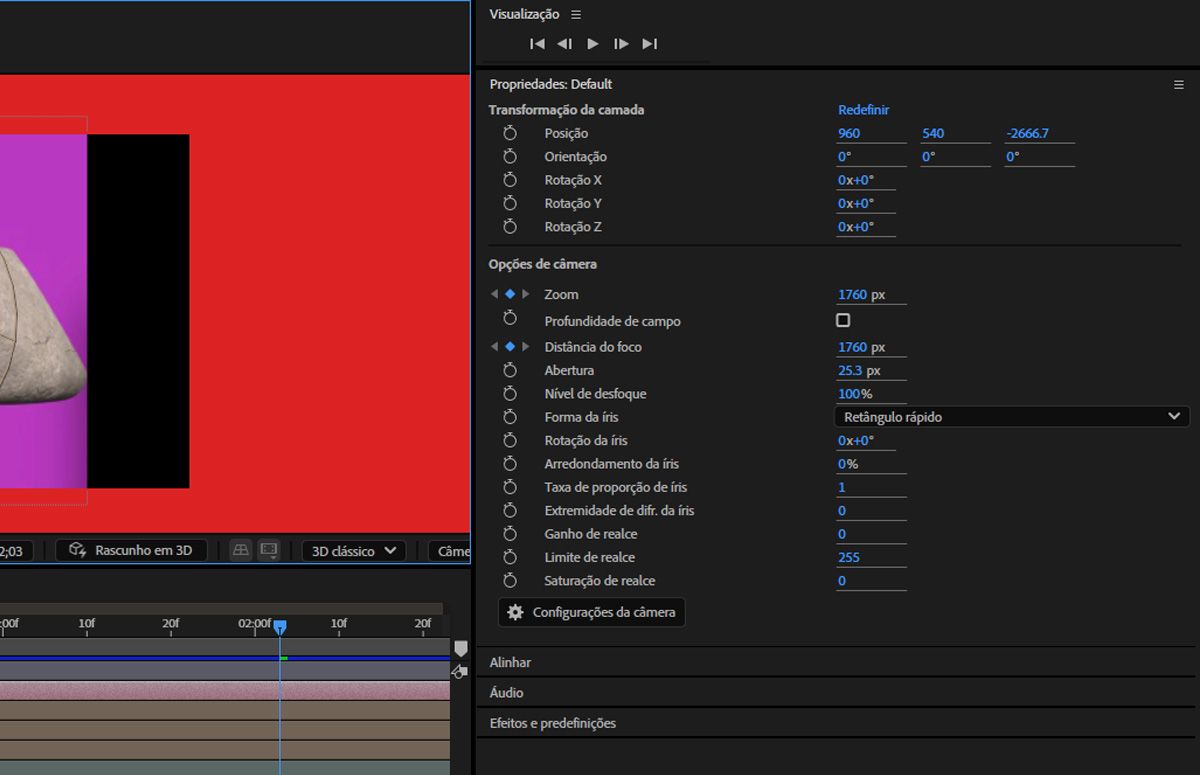
Task: Click the Abertura stopwatch icon
Action: [x=510, y=370]
